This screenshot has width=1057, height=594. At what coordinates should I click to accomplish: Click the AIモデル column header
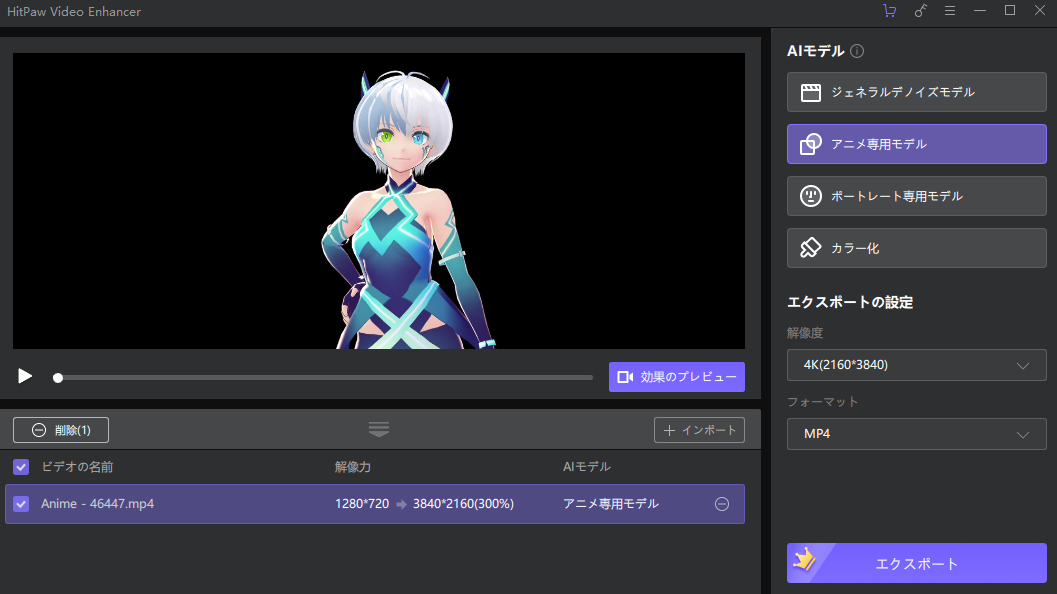coord(586,467)
